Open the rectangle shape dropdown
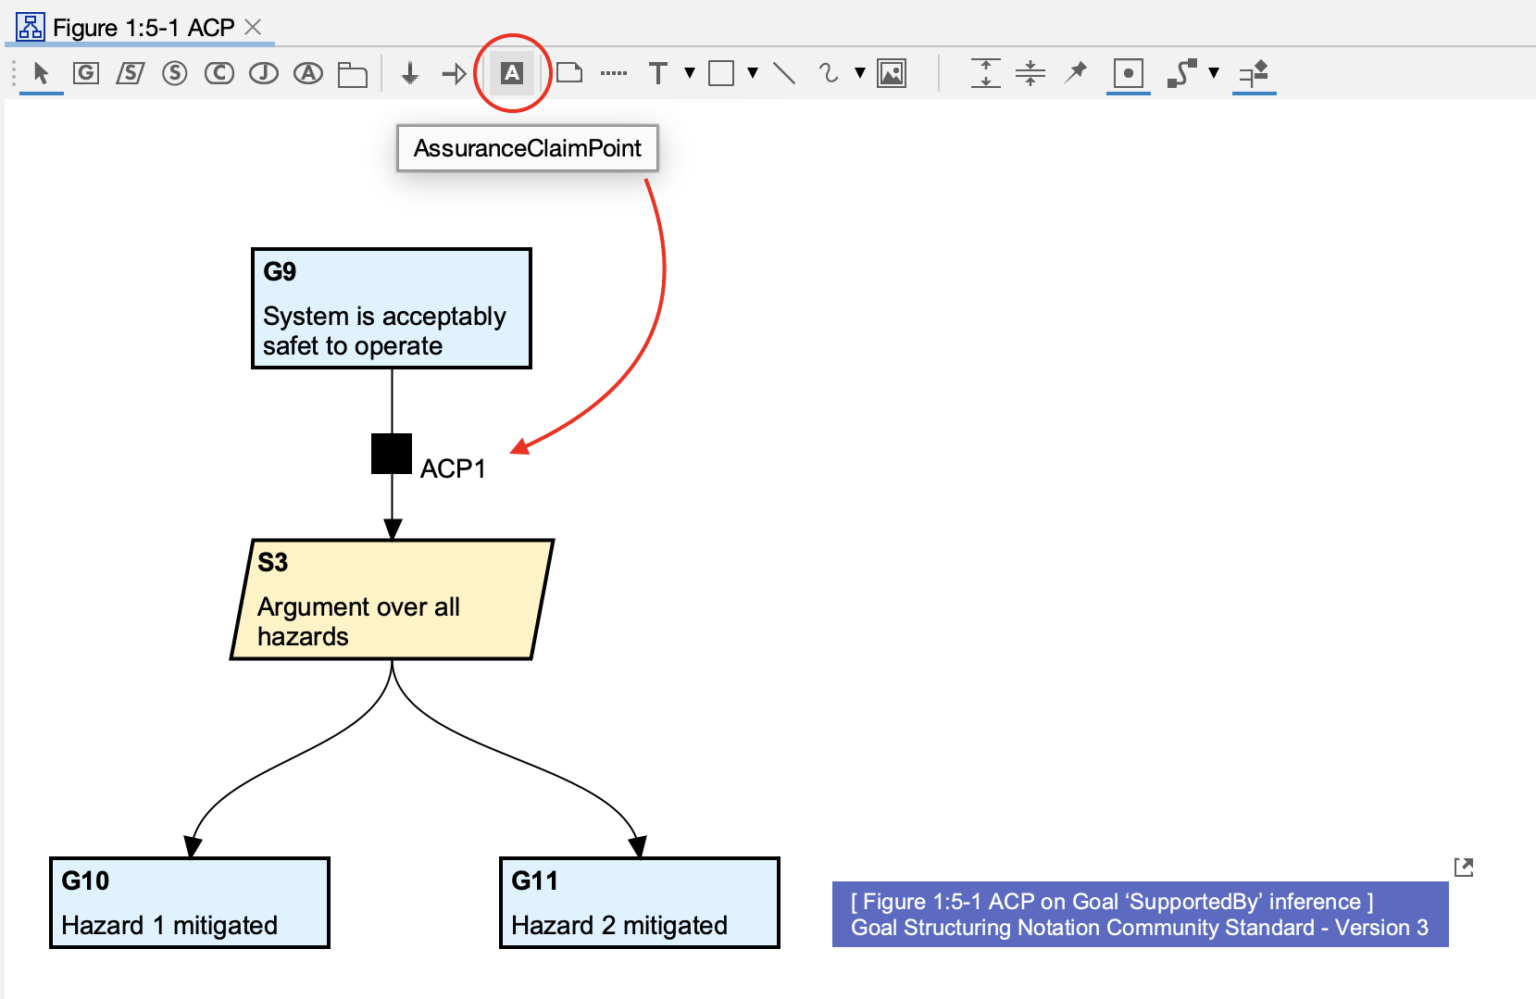The width and height of the screenshot is (1536, 999). click(x=751, y=74)
